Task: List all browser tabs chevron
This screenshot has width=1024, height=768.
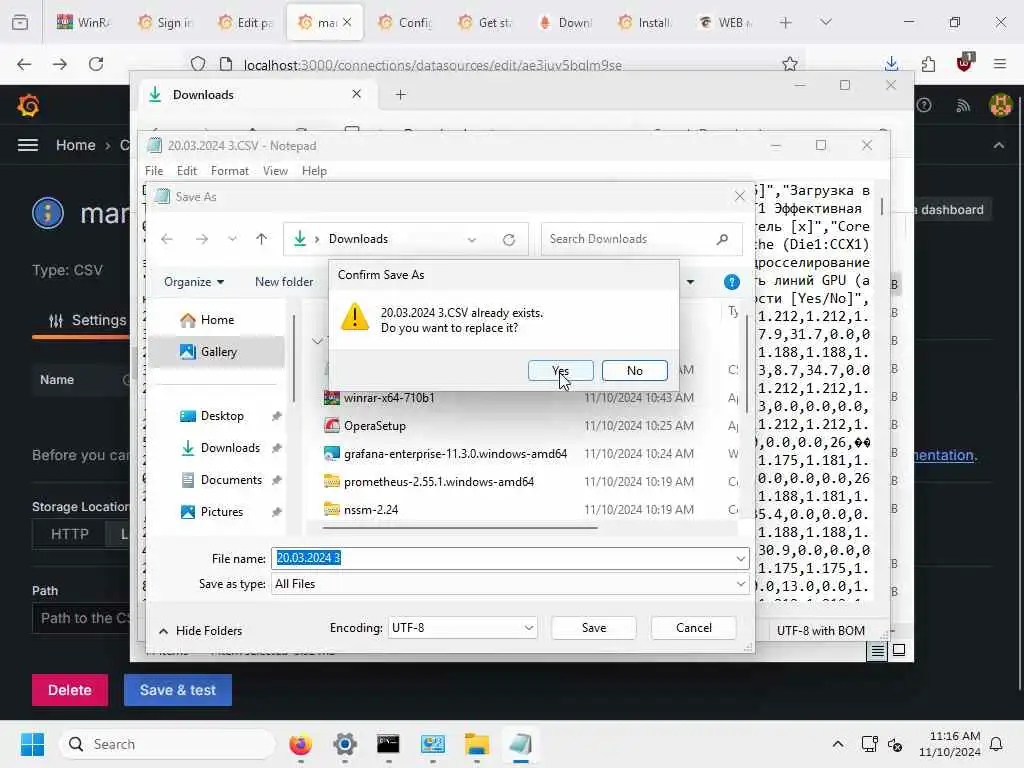Action: (x=826, y=23)
